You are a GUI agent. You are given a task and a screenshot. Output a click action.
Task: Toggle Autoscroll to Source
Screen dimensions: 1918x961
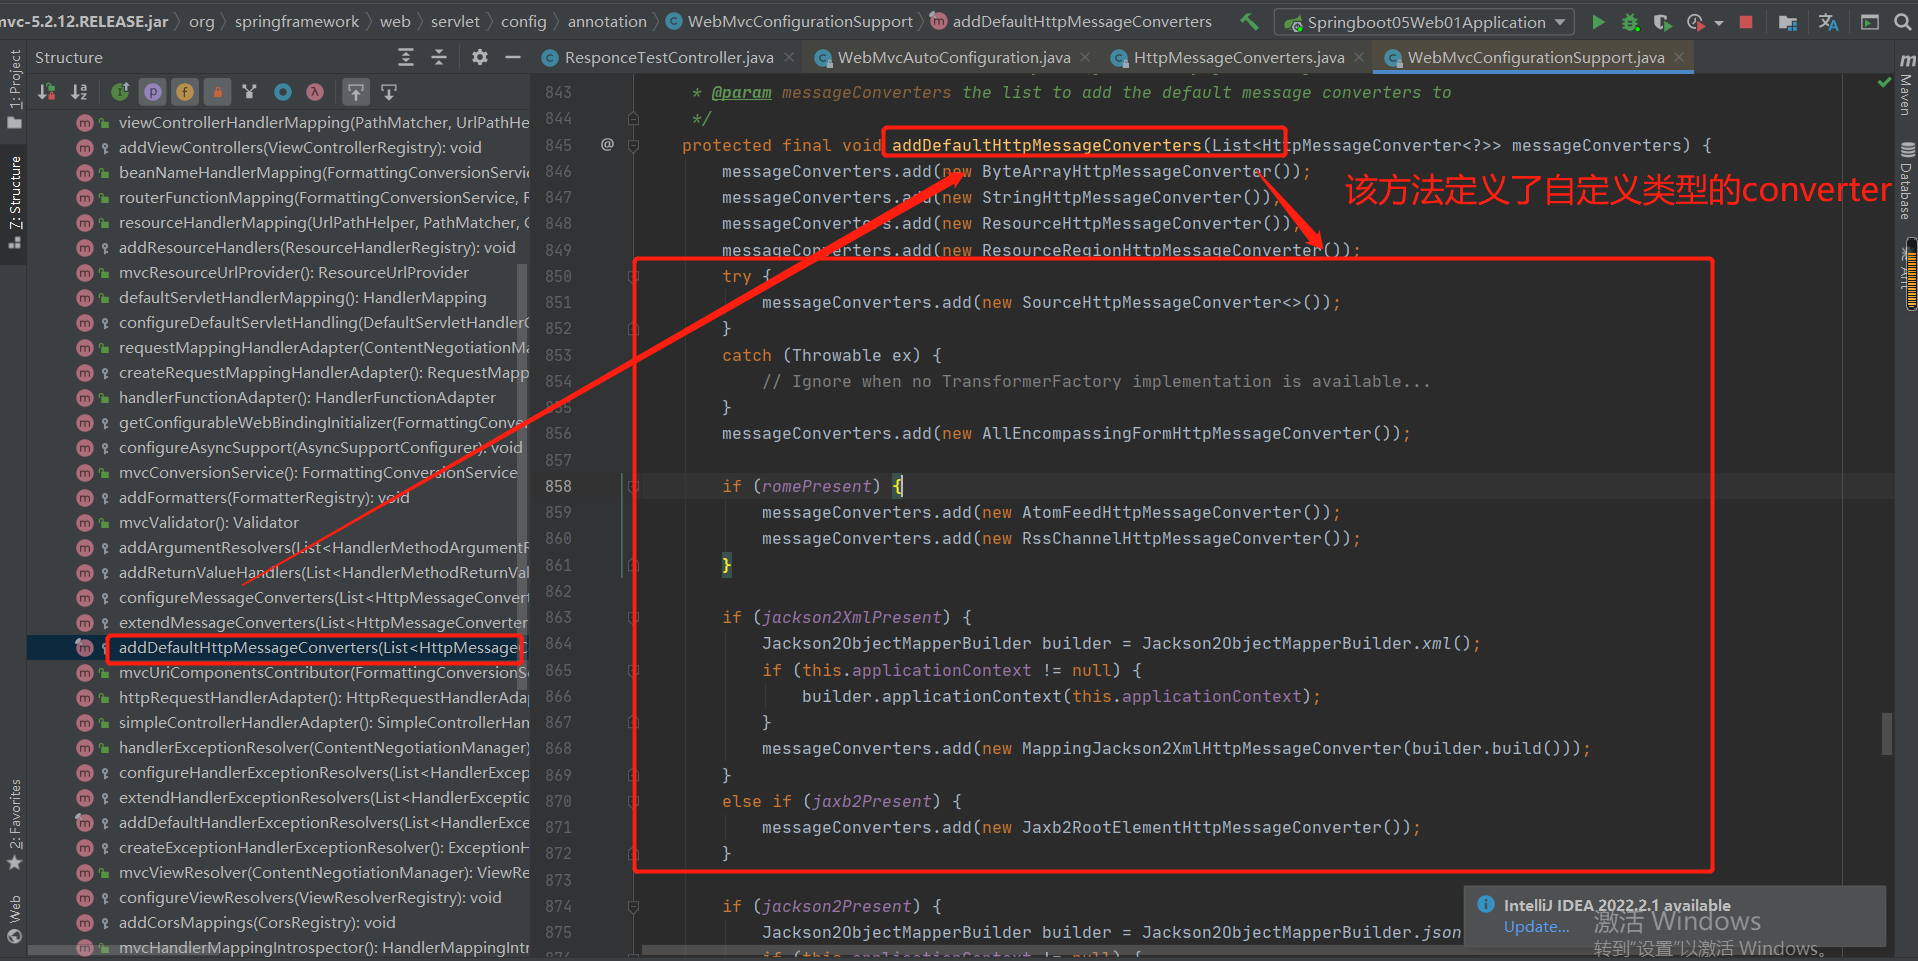(356, 92)
